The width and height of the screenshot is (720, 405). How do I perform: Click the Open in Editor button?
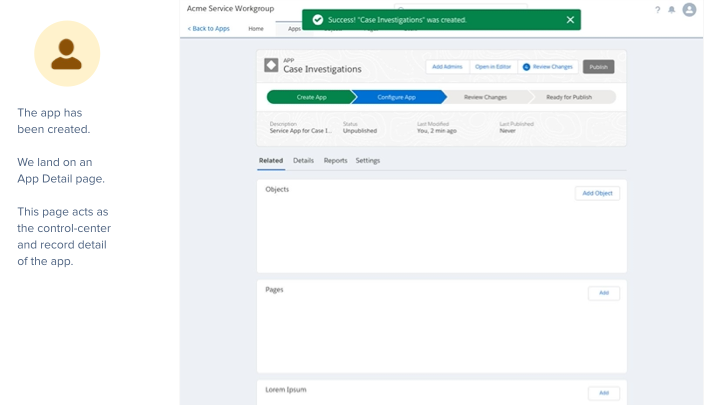(x=492, y=67)
